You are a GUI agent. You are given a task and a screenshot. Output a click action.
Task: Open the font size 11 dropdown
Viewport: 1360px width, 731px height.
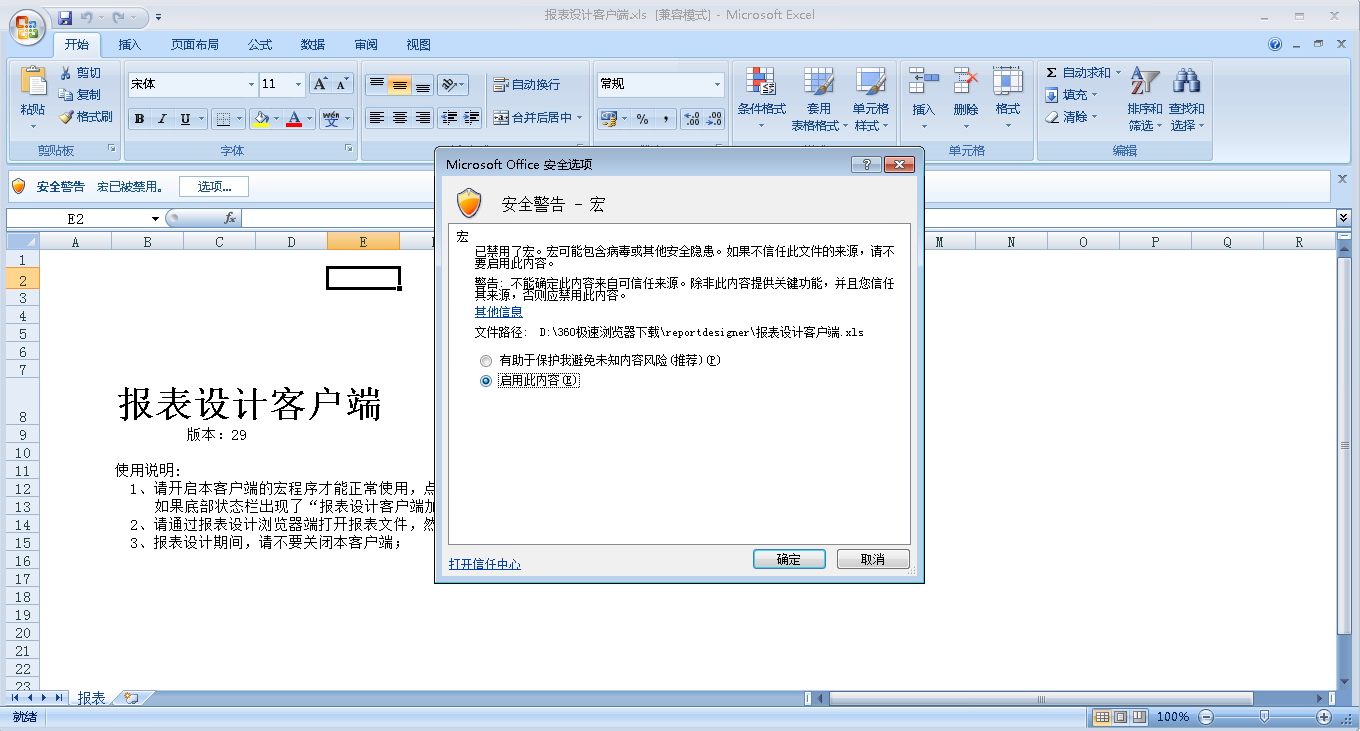click(x=298, y=84)
